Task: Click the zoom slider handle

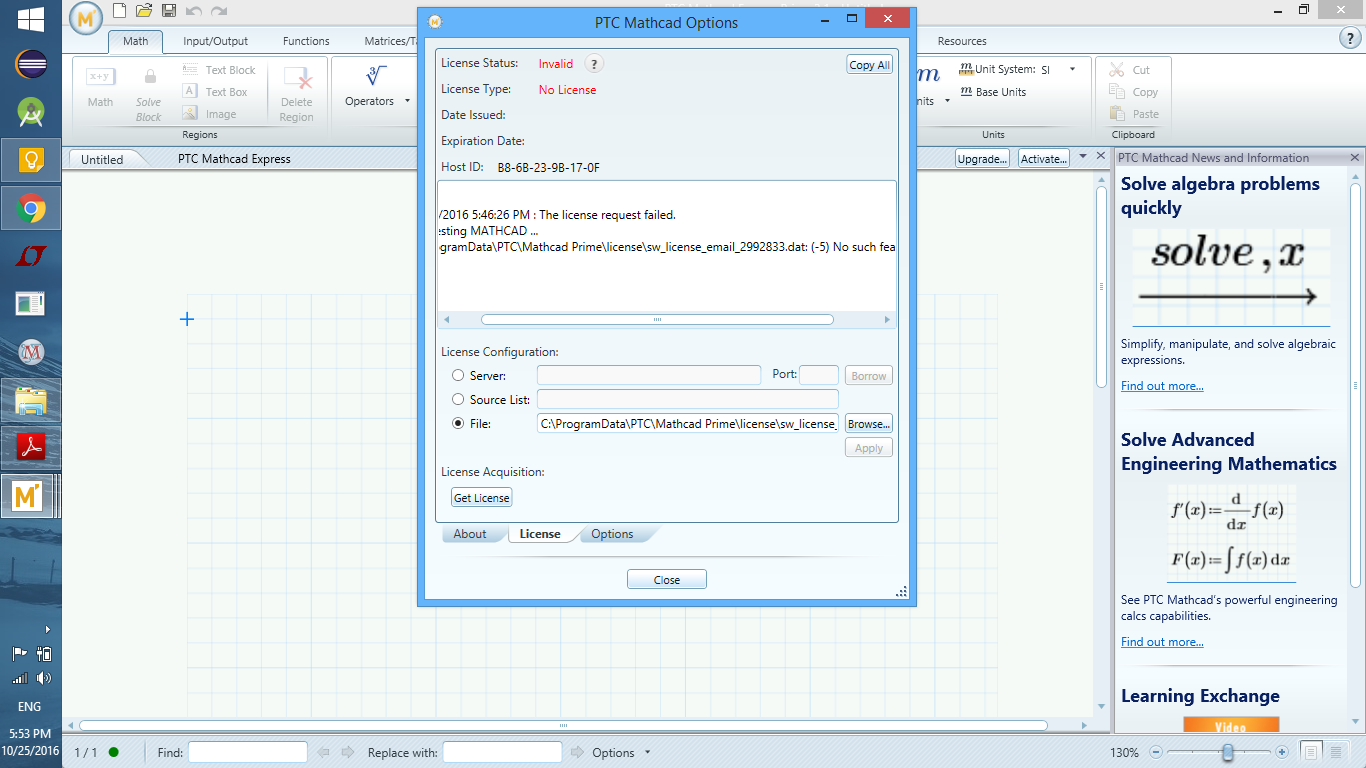Action: 1228,752
